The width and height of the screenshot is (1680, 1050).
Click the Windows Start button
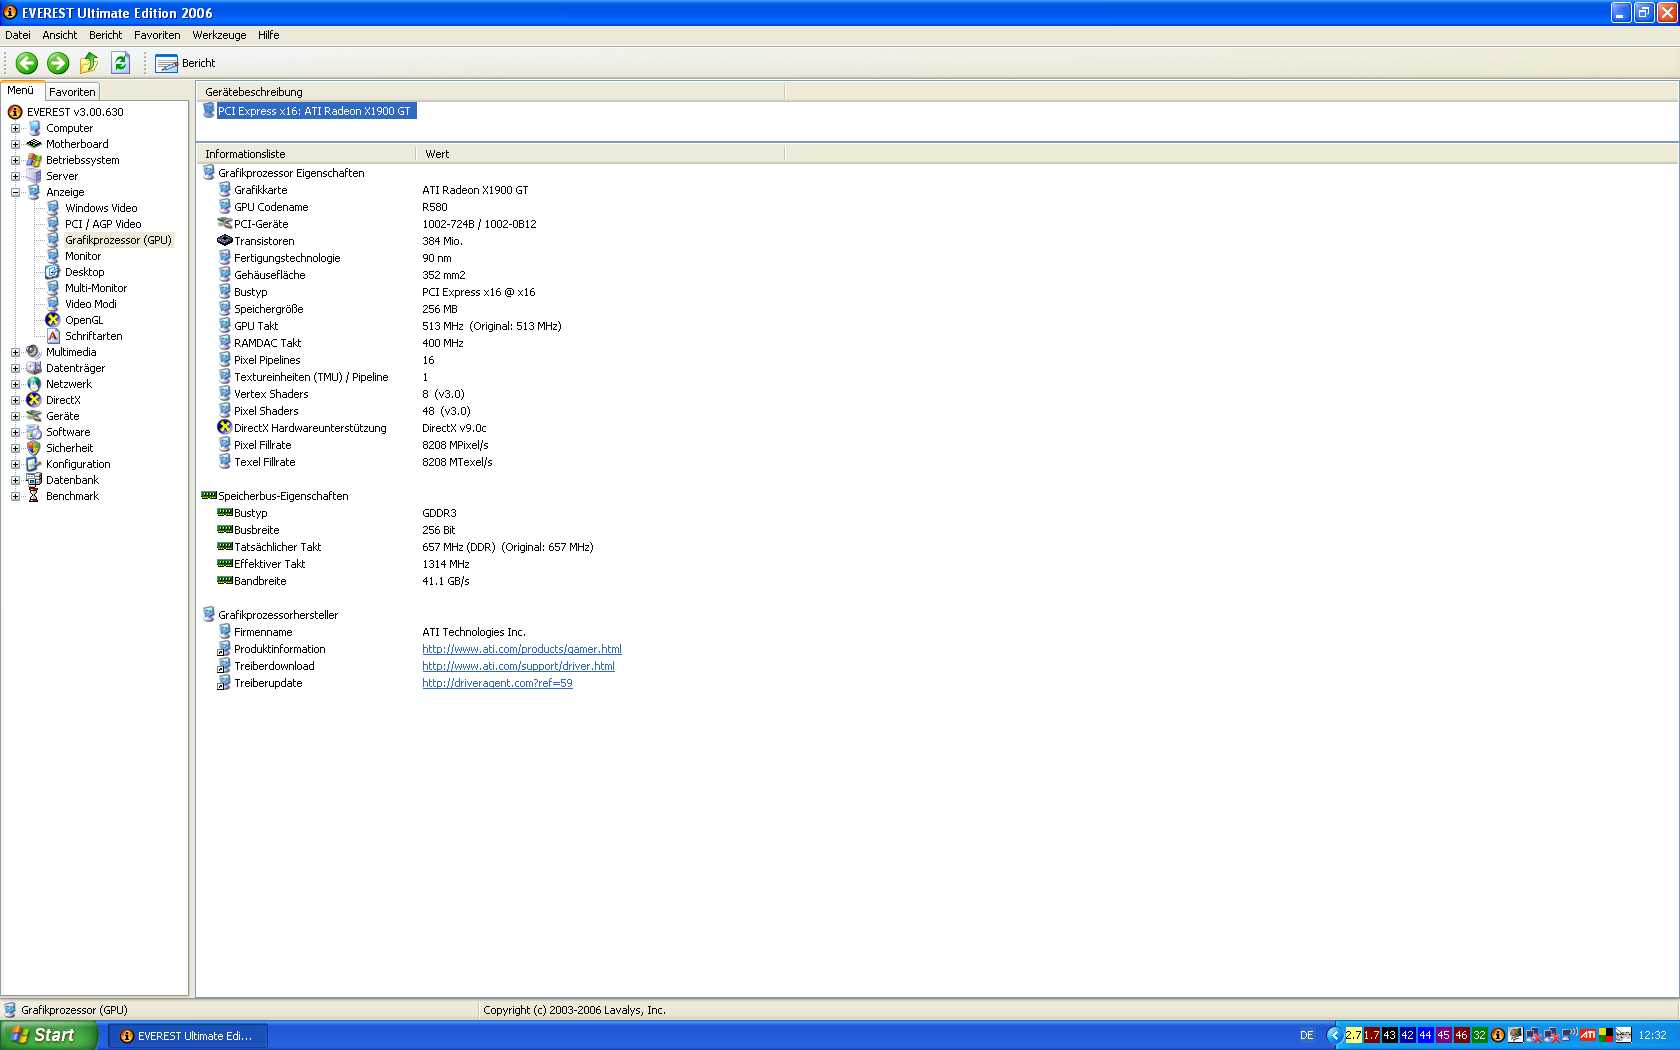click(x=49, y=1035)
